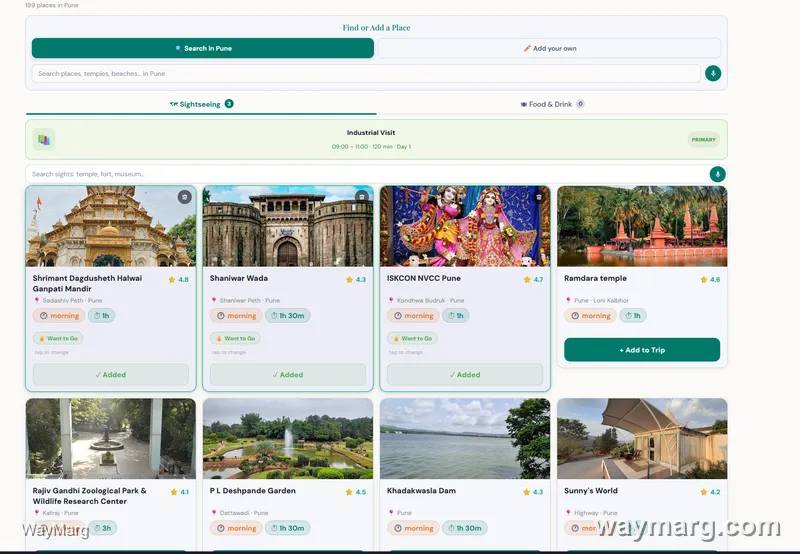The height and width of the screenshot is (554, 800).
Task: Toggle the Added state on ISKCON NVCC Pune
Action: [465, 374]
